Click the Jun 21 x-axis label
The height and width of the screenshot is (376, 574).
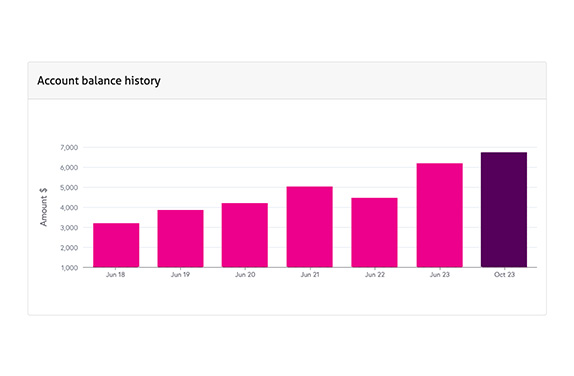click(x=310, y=275)
